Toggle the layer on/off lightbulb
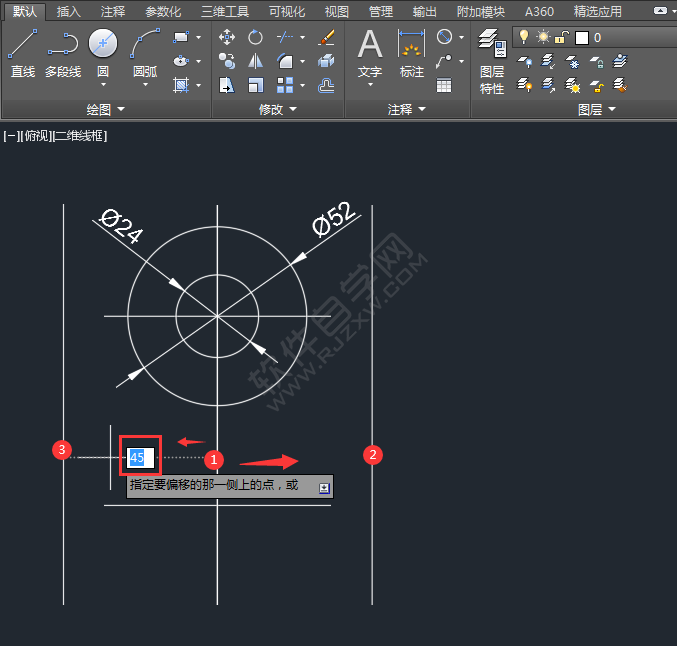677x646 pixels. [x=522, y=37]
